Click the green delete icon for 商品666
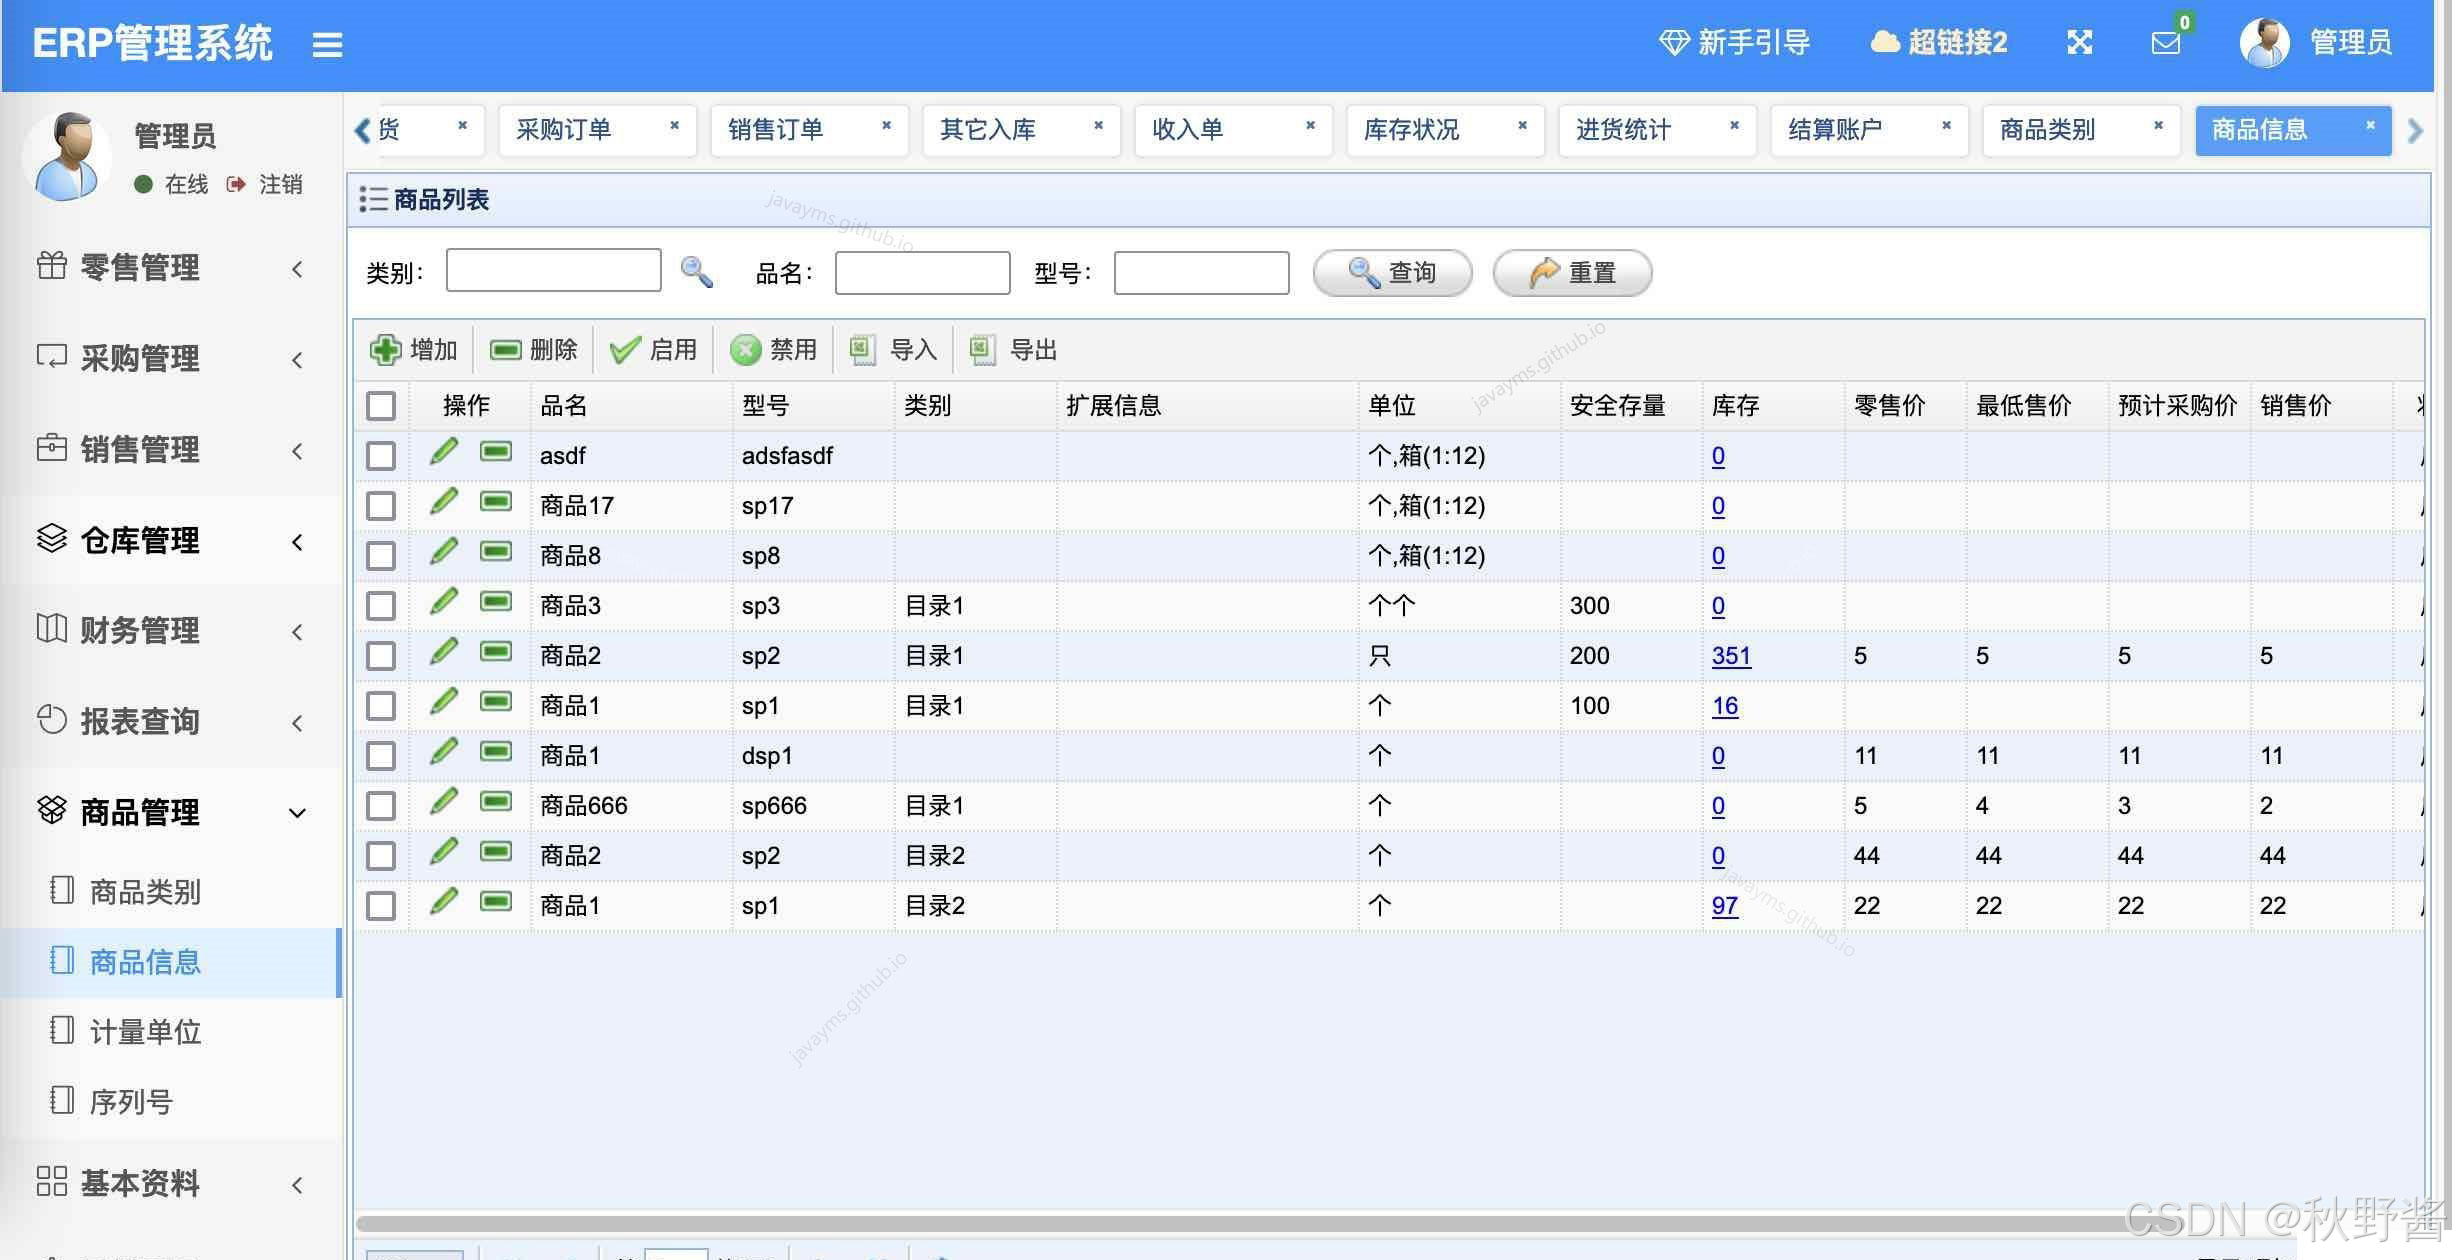 [496, 802]
